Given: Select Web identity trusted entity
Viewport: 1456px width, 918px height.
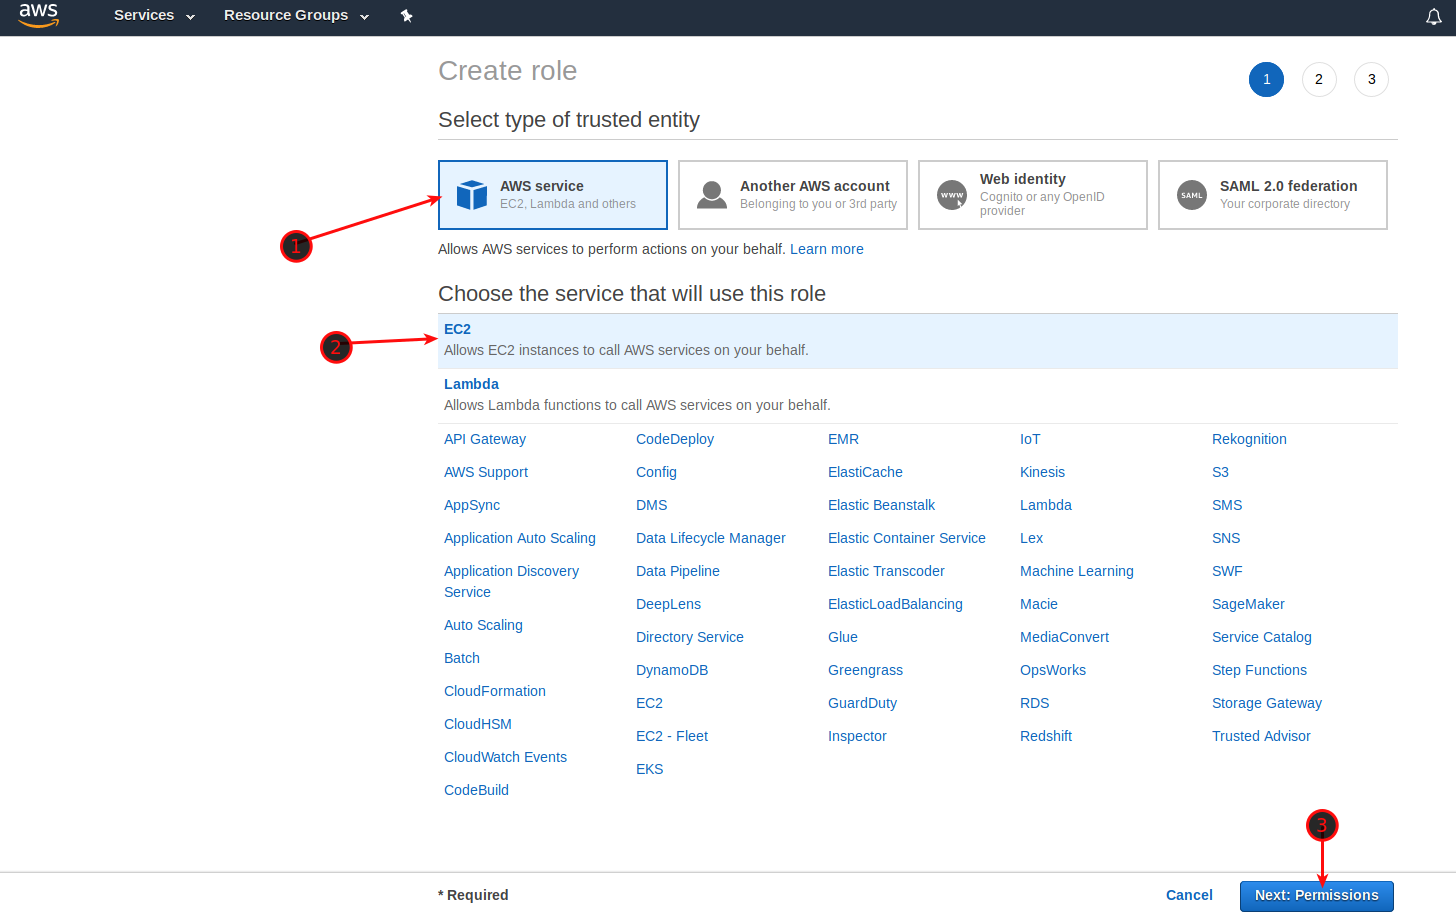Looking at the screenshot, I should (x=1033, y=195).
